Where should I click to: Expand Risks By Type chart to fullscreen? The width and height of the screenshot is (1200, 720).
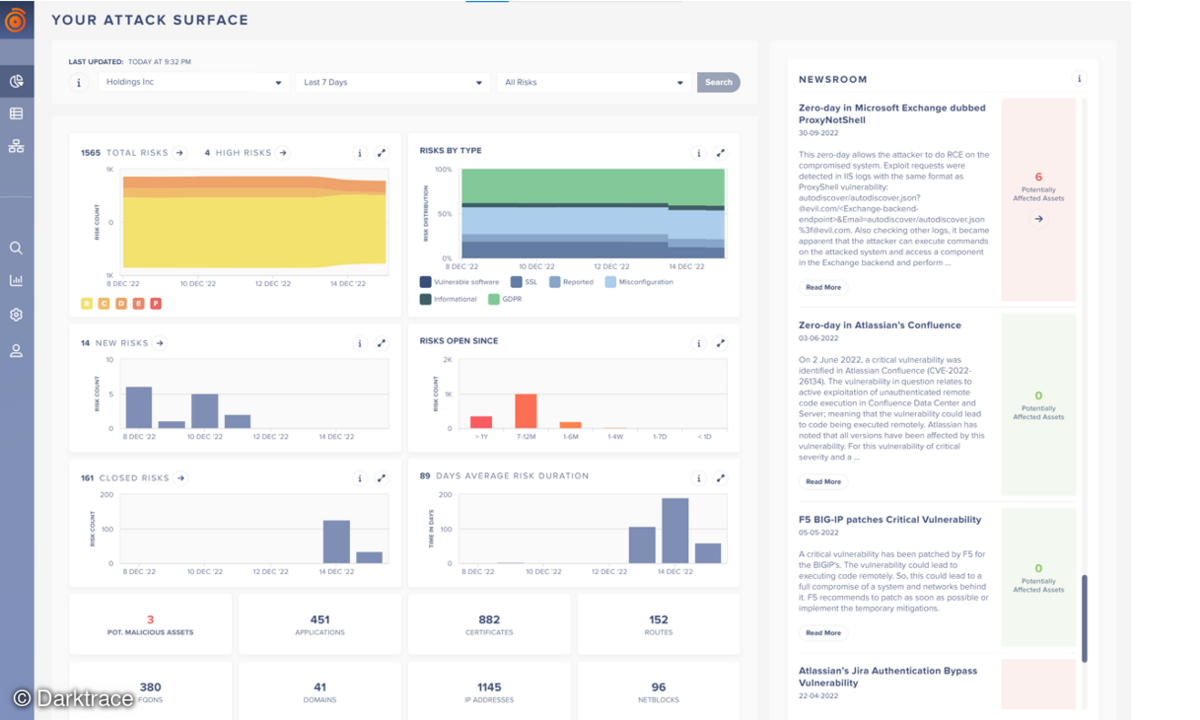point(721,153)
